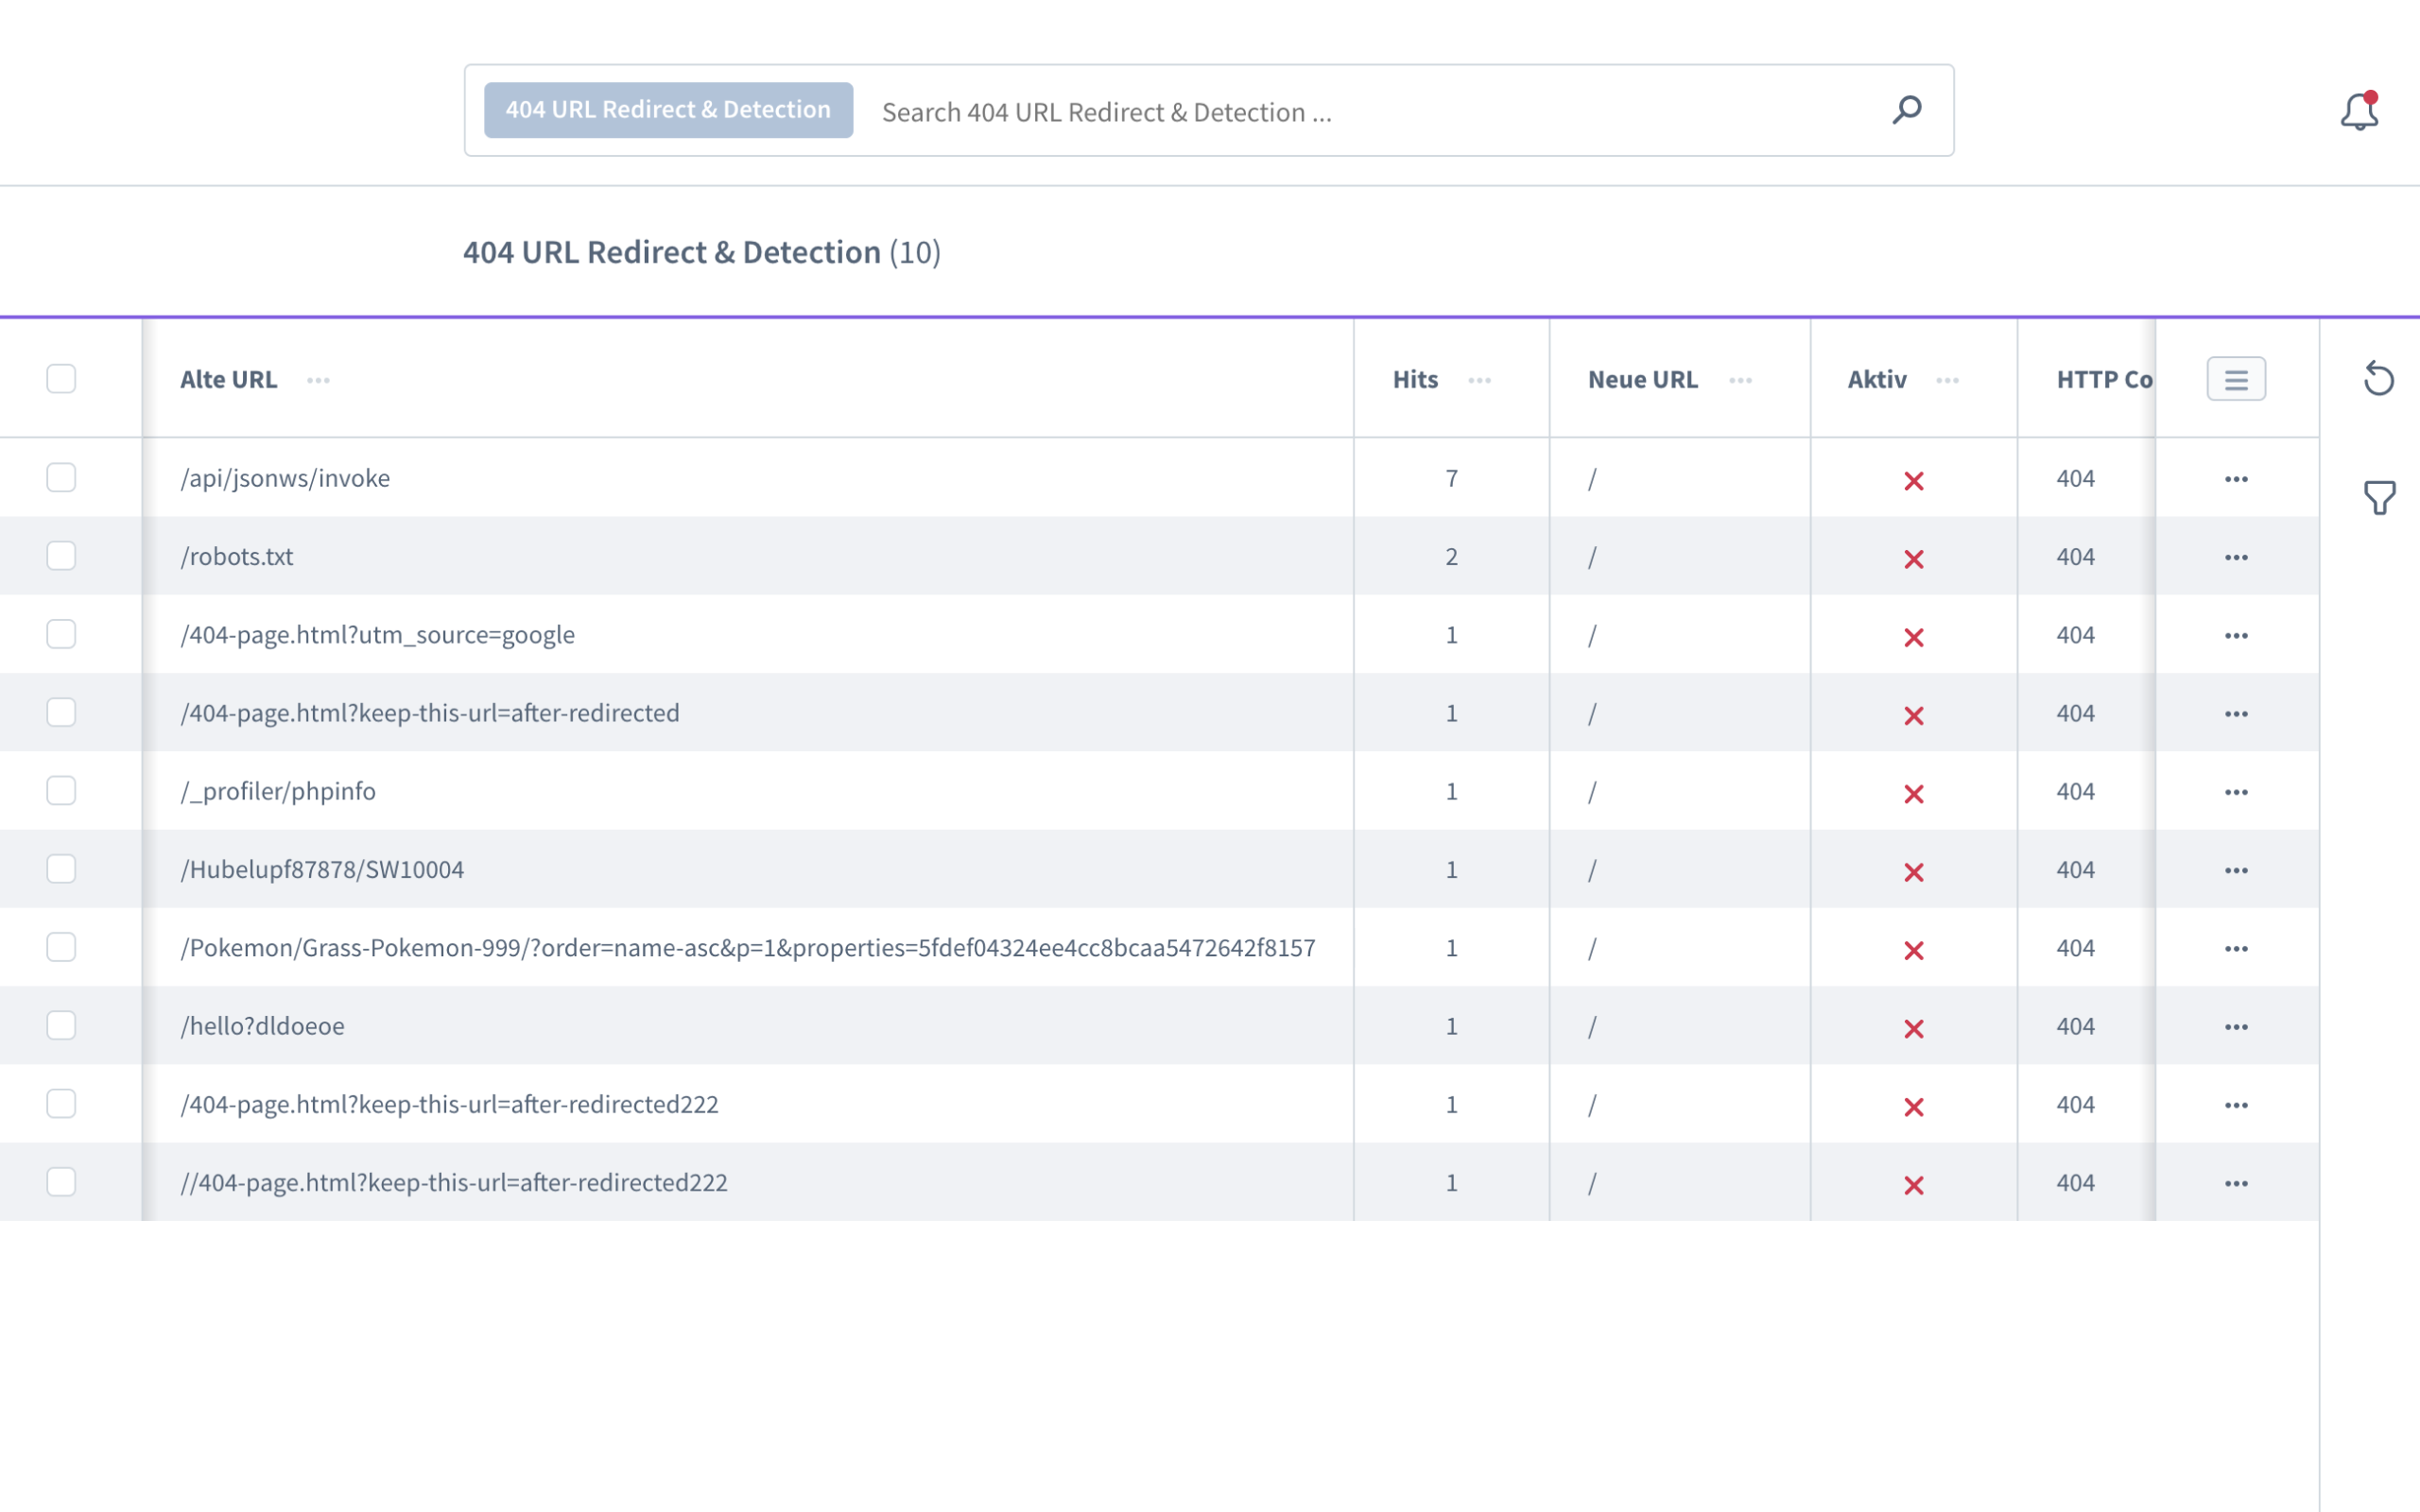Open actions menu for /_profiler/phpinfo row
Screen dimensions: 2420x1512
pos(2236,792)
